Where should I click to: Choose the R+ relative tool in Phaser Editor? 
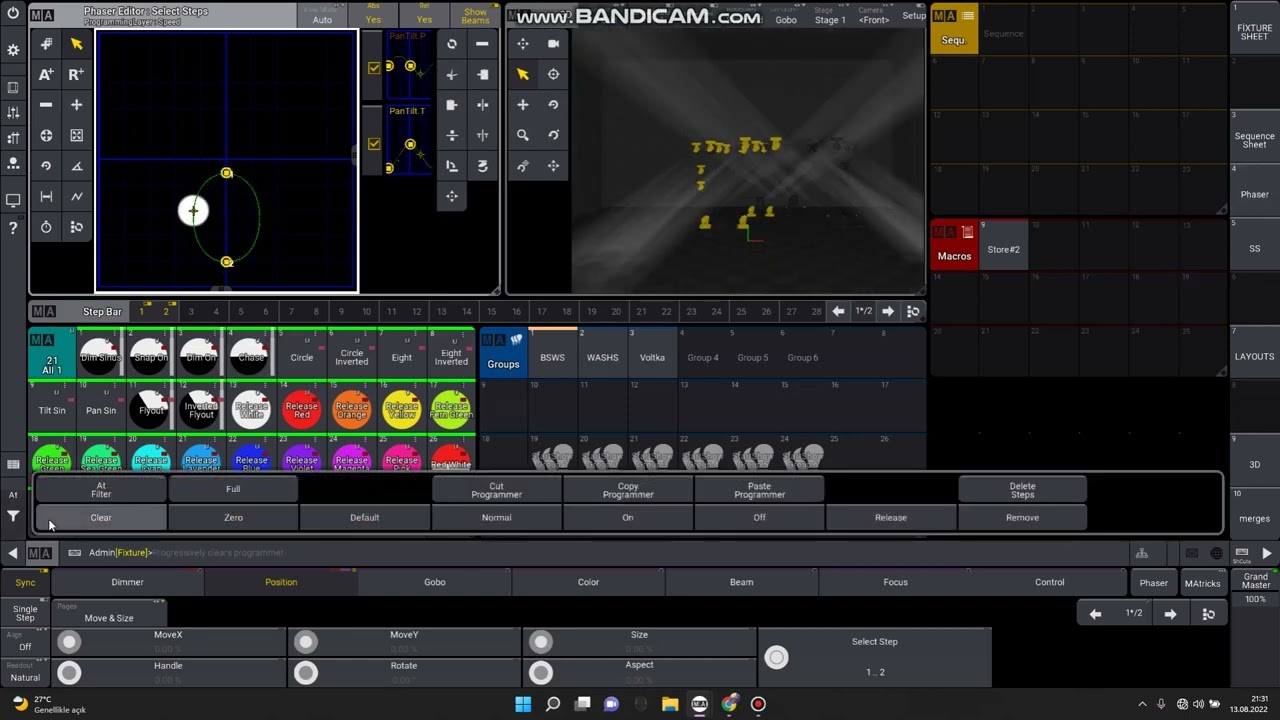[x=76, y=74]
